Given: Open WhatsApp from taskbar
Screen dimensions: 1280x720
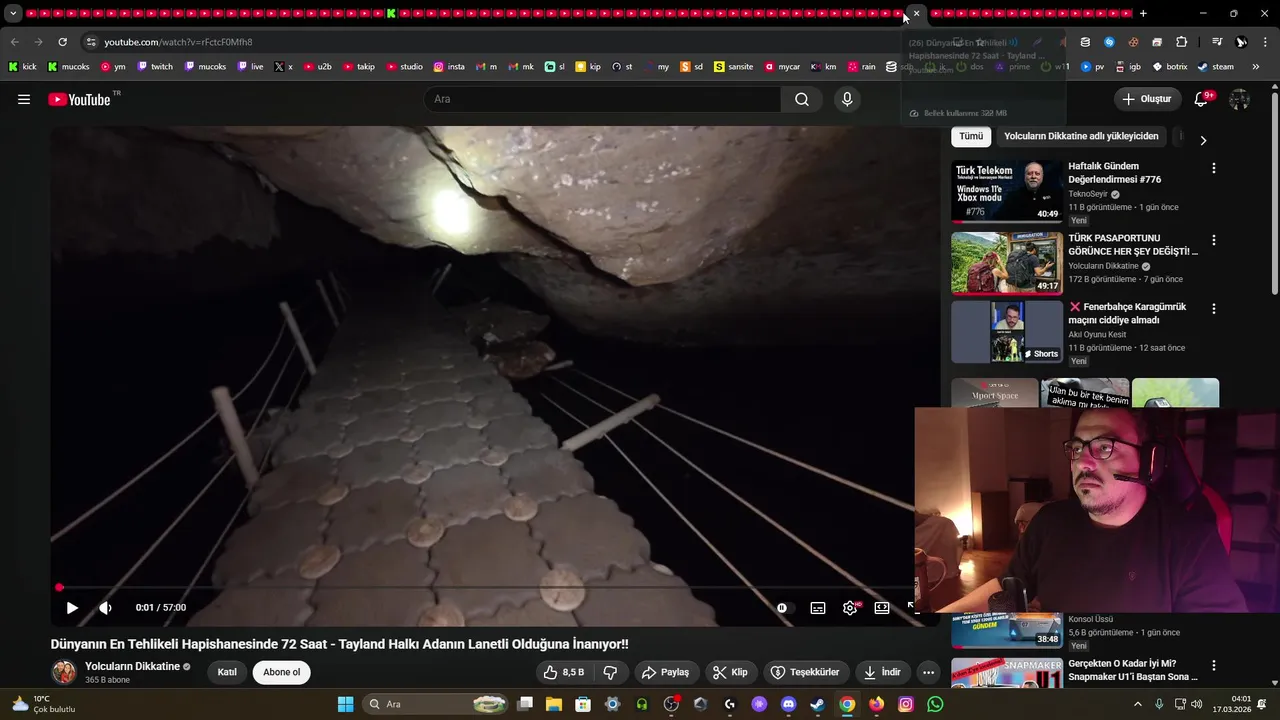Looking at the screenshot, I should [x=935, y=704].
